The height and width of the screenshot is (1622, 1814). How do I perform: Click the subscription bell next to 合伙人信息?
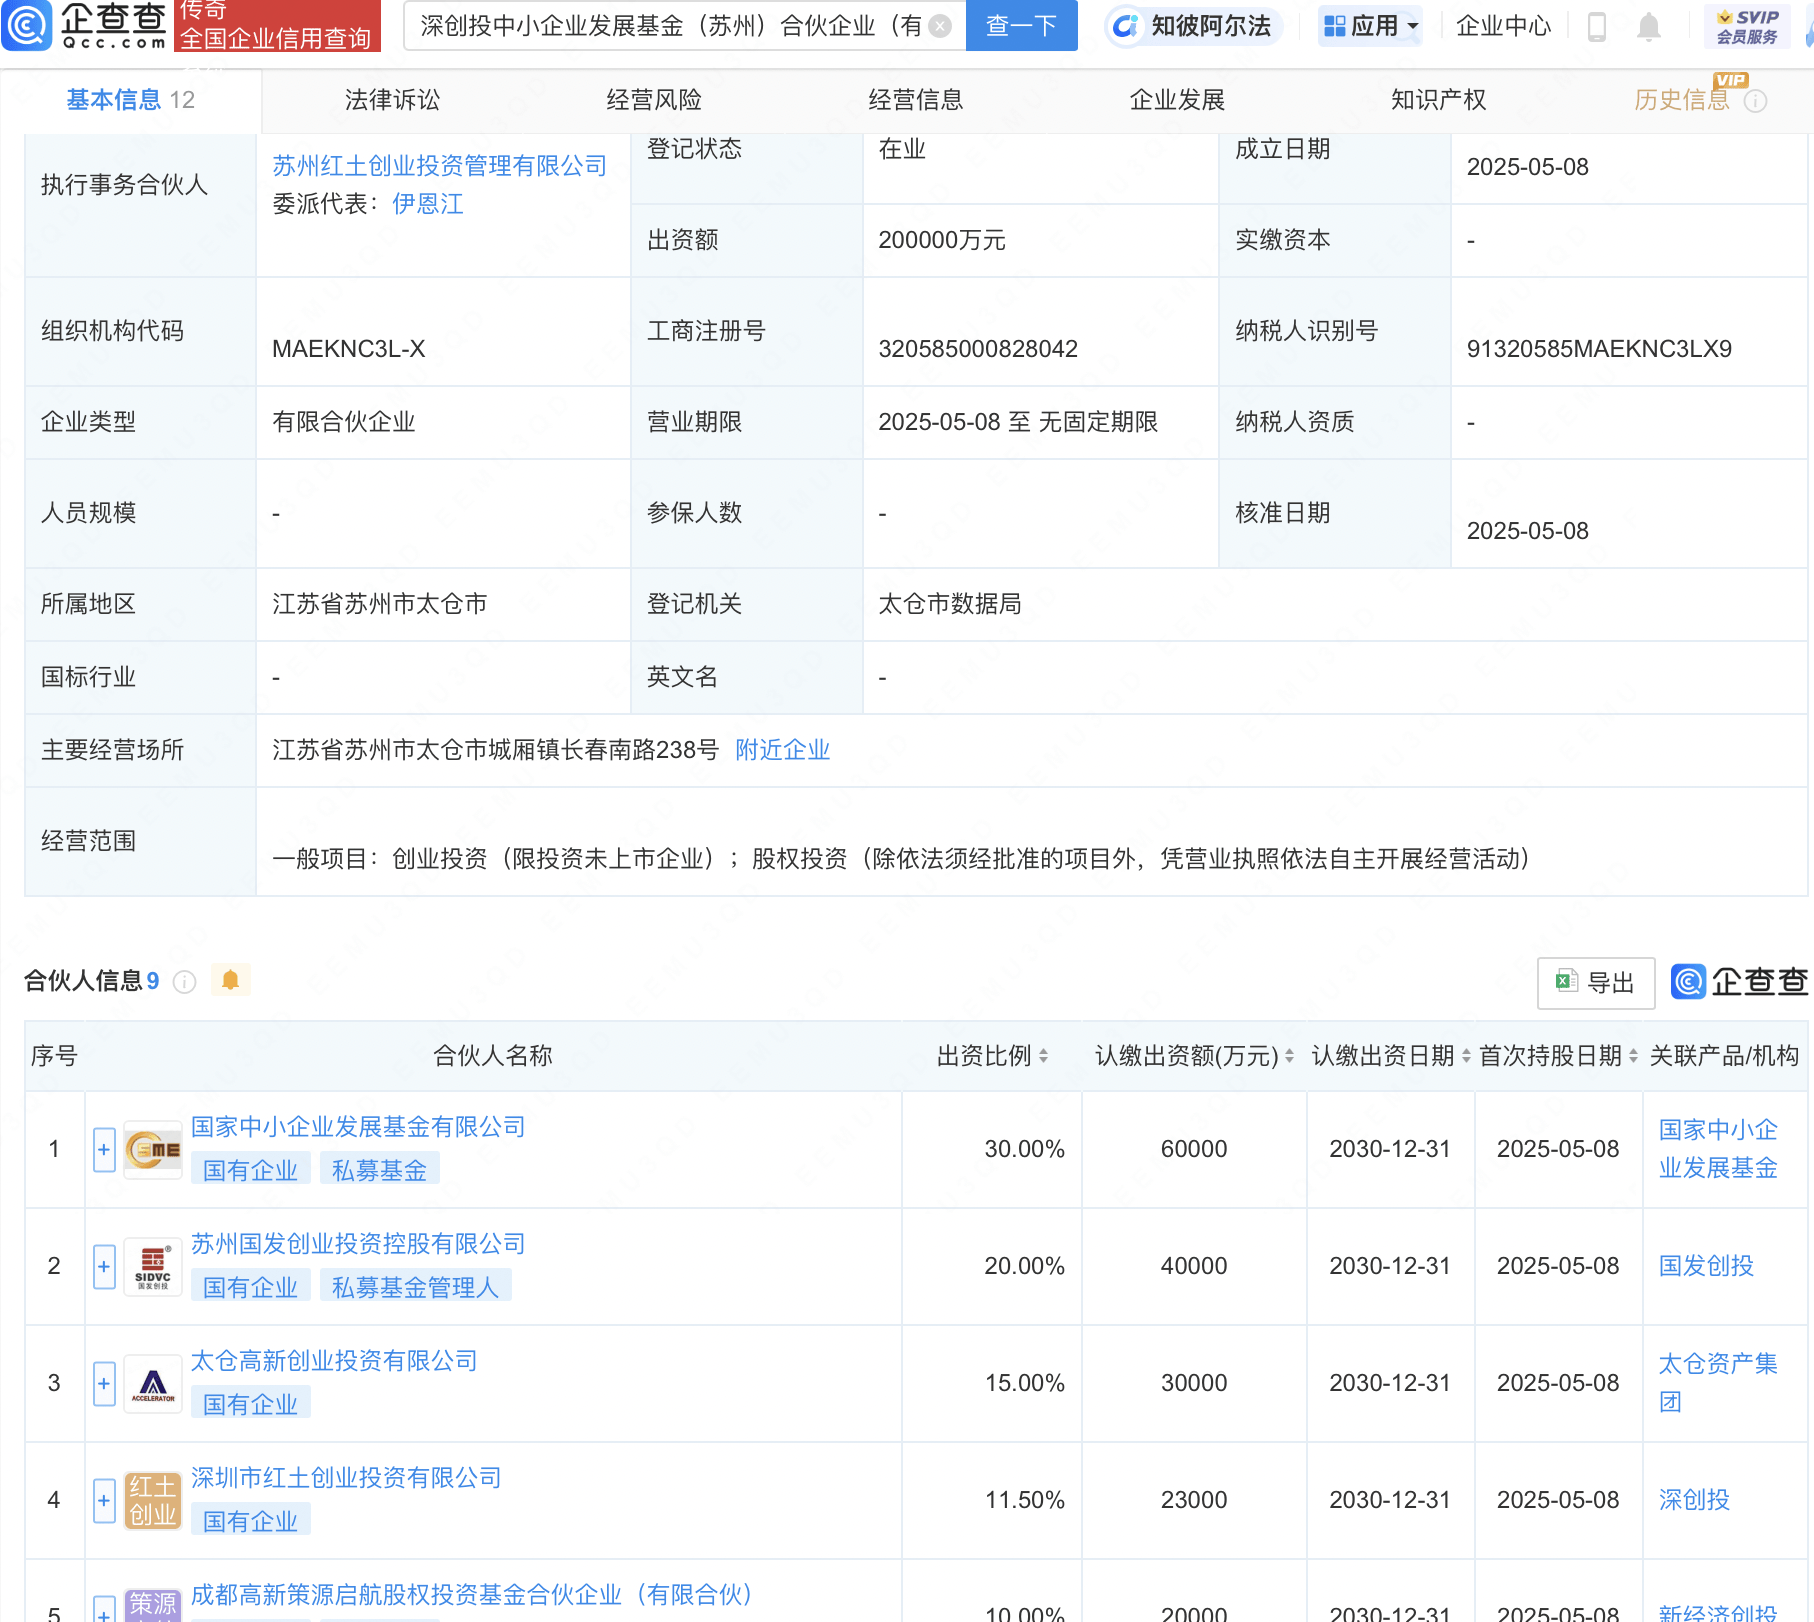231,980
